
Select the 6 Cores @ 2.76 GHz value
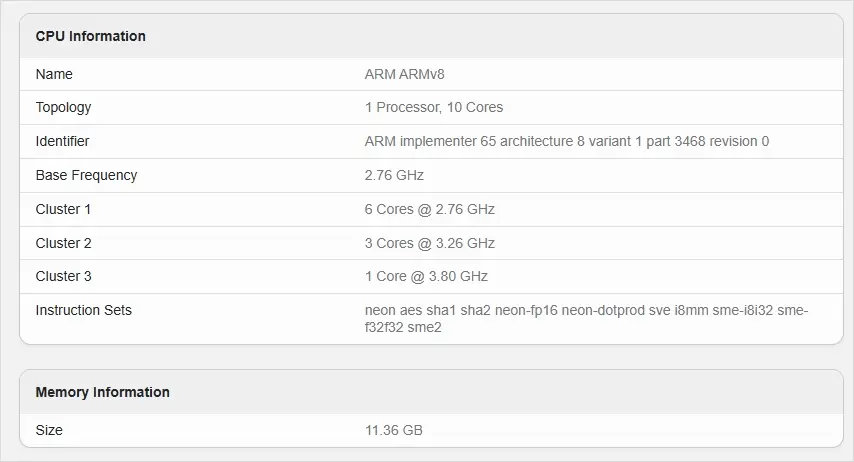click(430, 209)
